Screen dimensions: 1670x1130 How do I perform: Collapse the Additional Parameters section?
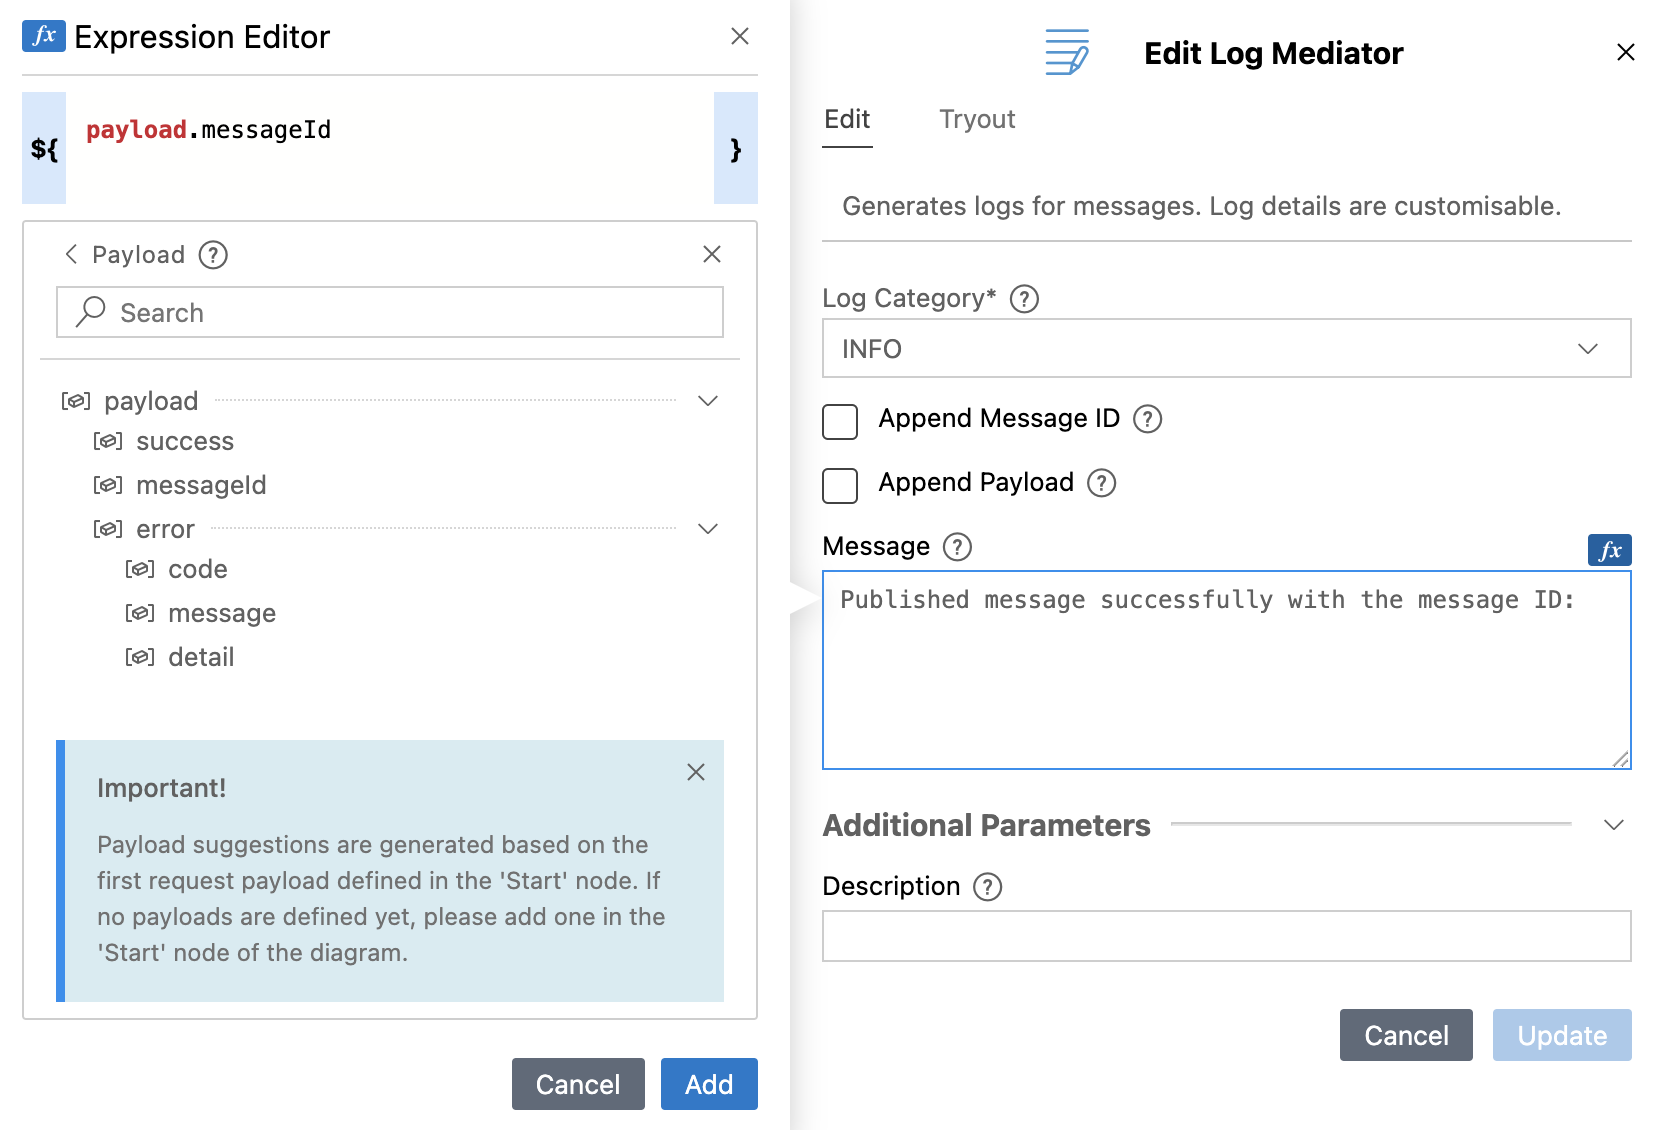pyautogui.click(x=1613, y=825)
